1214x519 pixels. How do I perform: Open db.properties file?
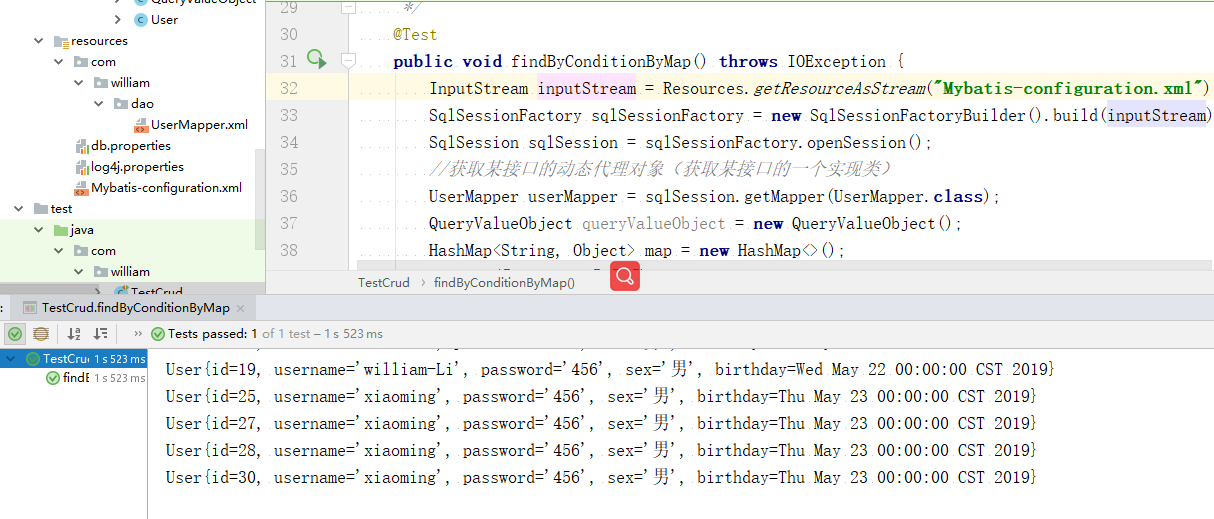point(131,146)
